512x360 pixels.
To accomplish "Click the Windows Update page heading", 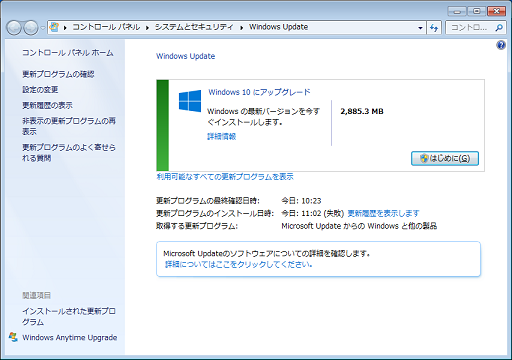I will (186, 56).
